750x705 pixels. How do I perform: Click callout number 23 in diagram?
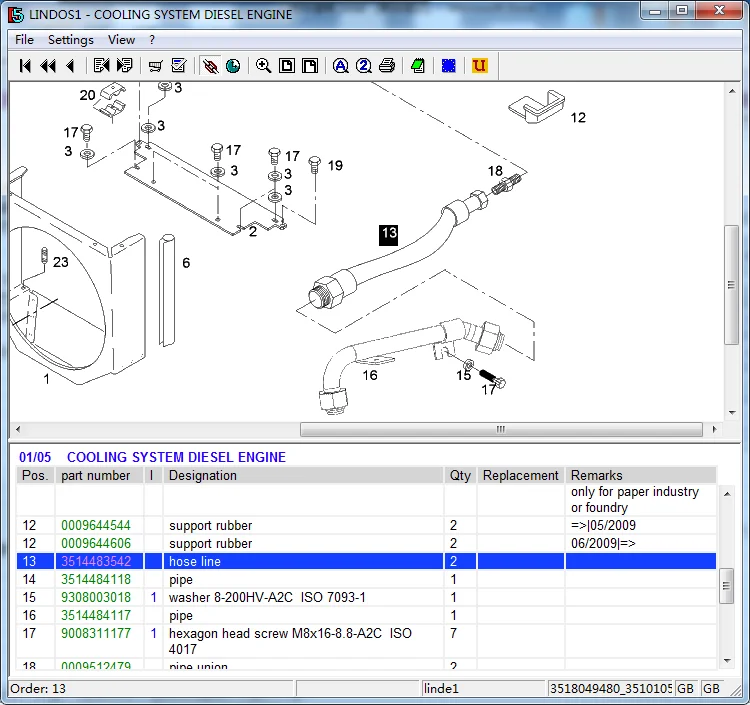click(x=60, y=262)
